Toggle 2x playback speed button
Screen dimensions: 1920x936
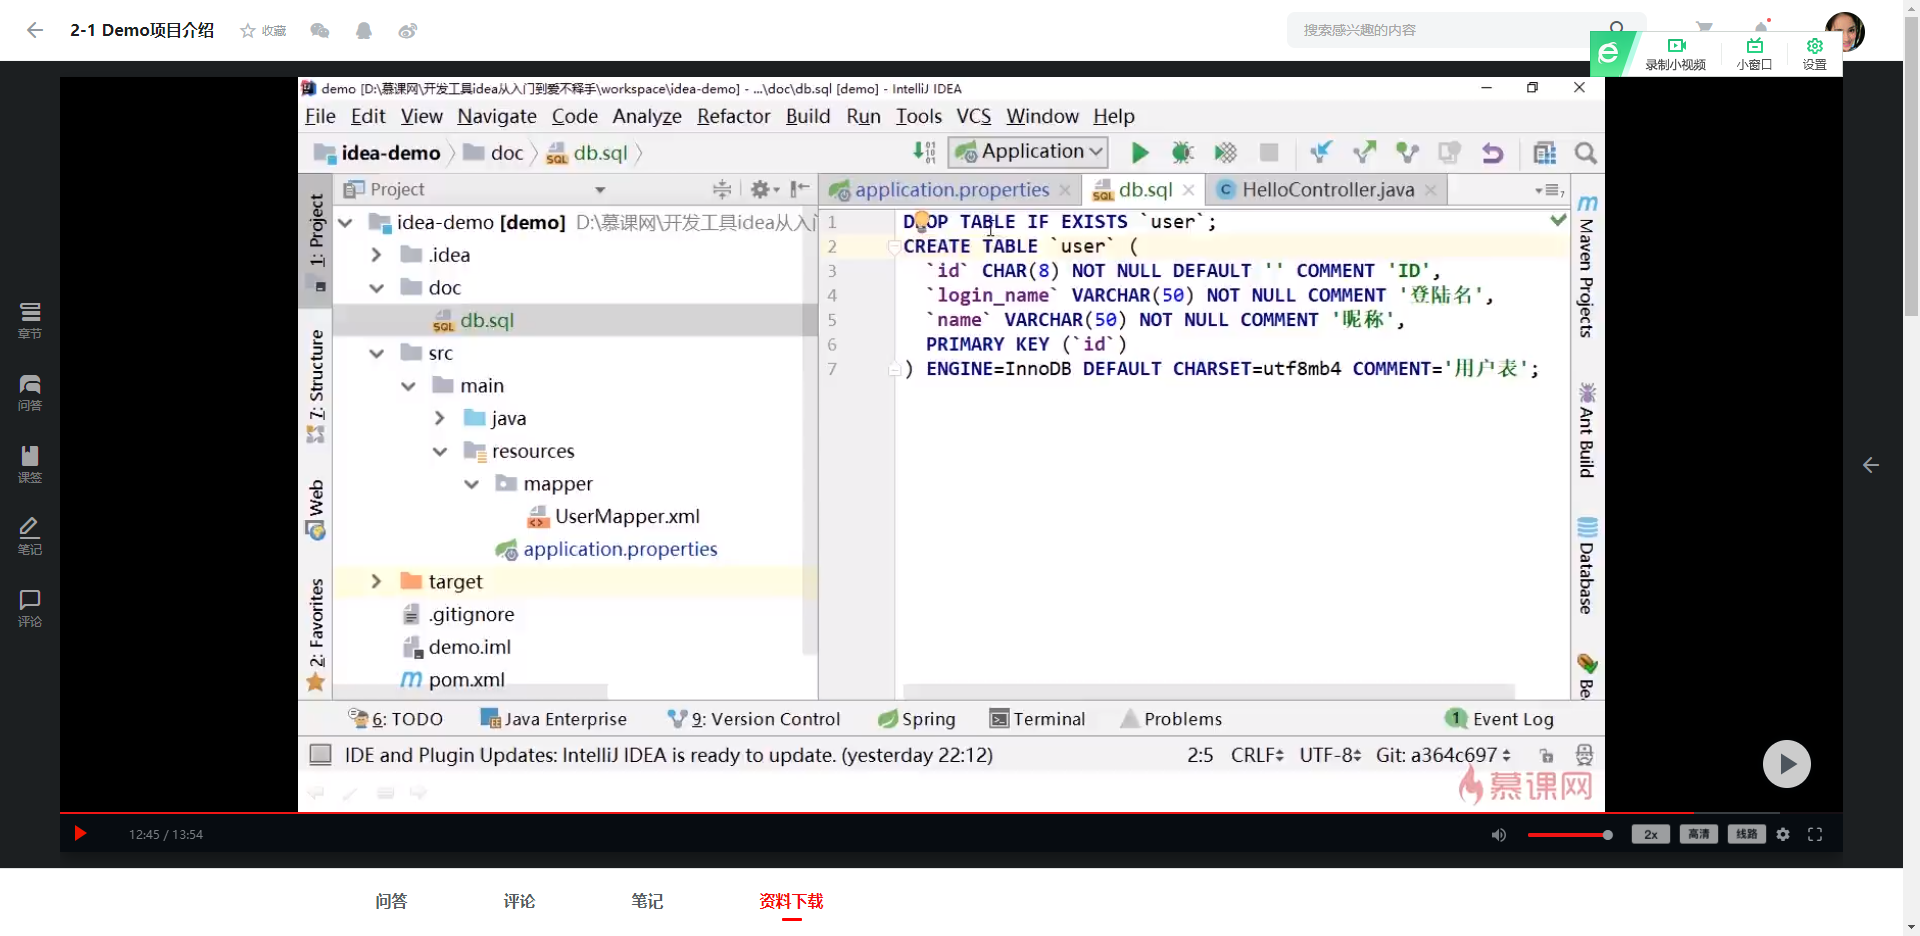click(1651, 834)
